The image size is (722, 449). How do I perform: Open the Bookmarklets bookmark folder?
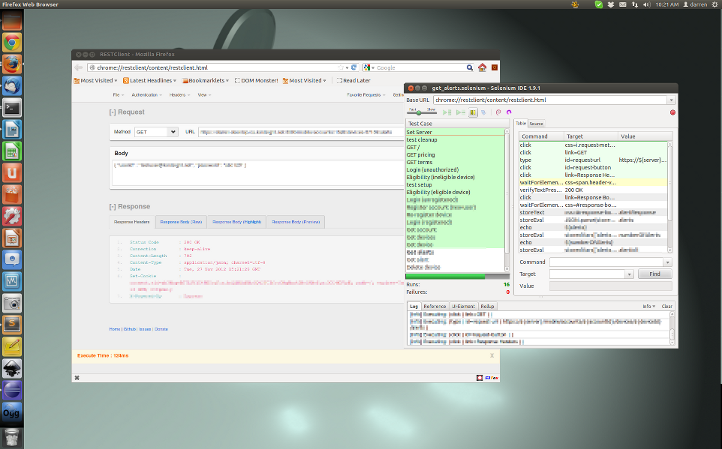click(x=205, y=81)
